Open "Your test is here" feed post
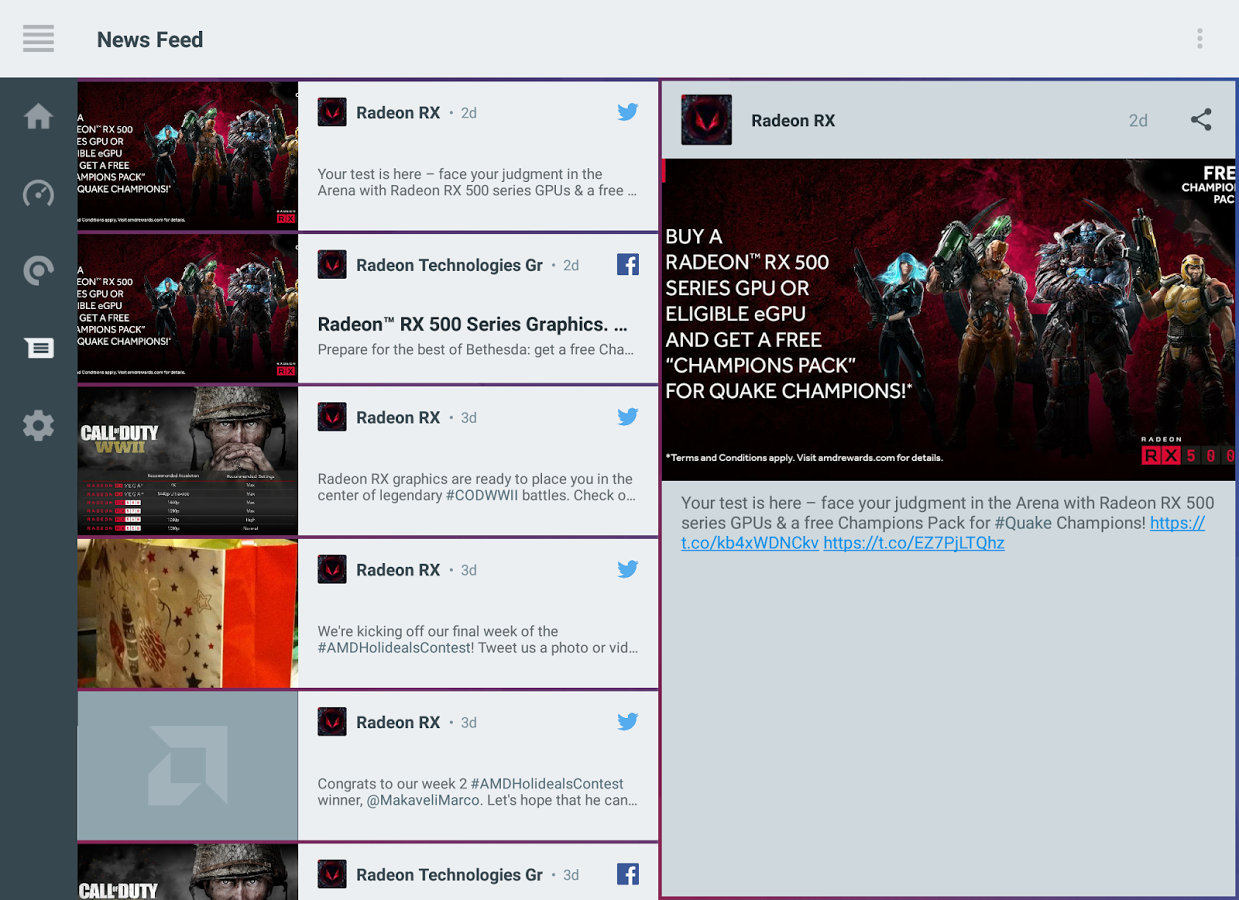1239x900 pixels. [477, 182]
